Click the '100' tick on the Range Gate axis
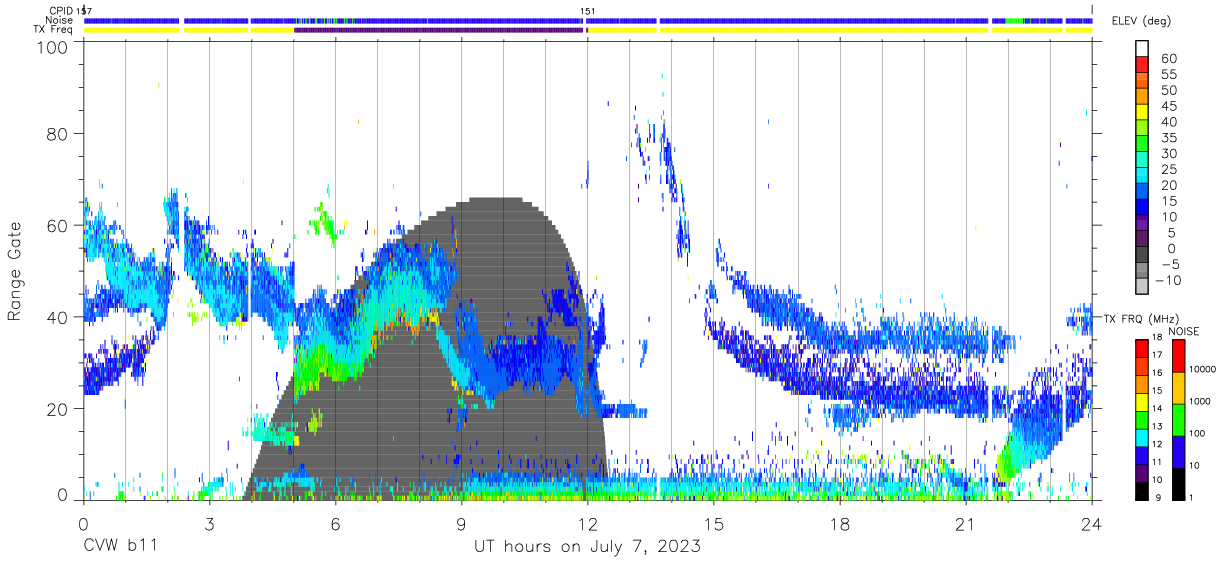1228x567 pixels. point(54,46)
